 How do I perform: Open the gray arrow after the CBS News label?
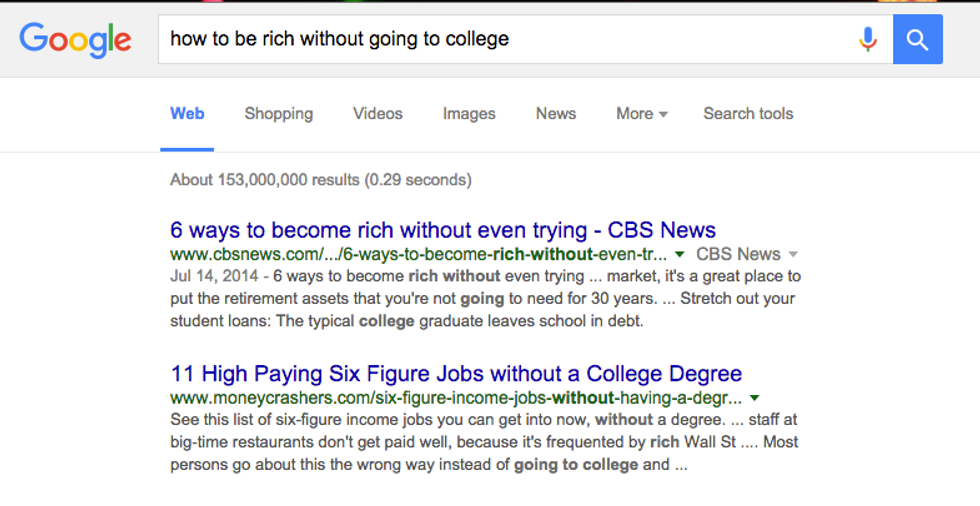[x=794, y=255]
